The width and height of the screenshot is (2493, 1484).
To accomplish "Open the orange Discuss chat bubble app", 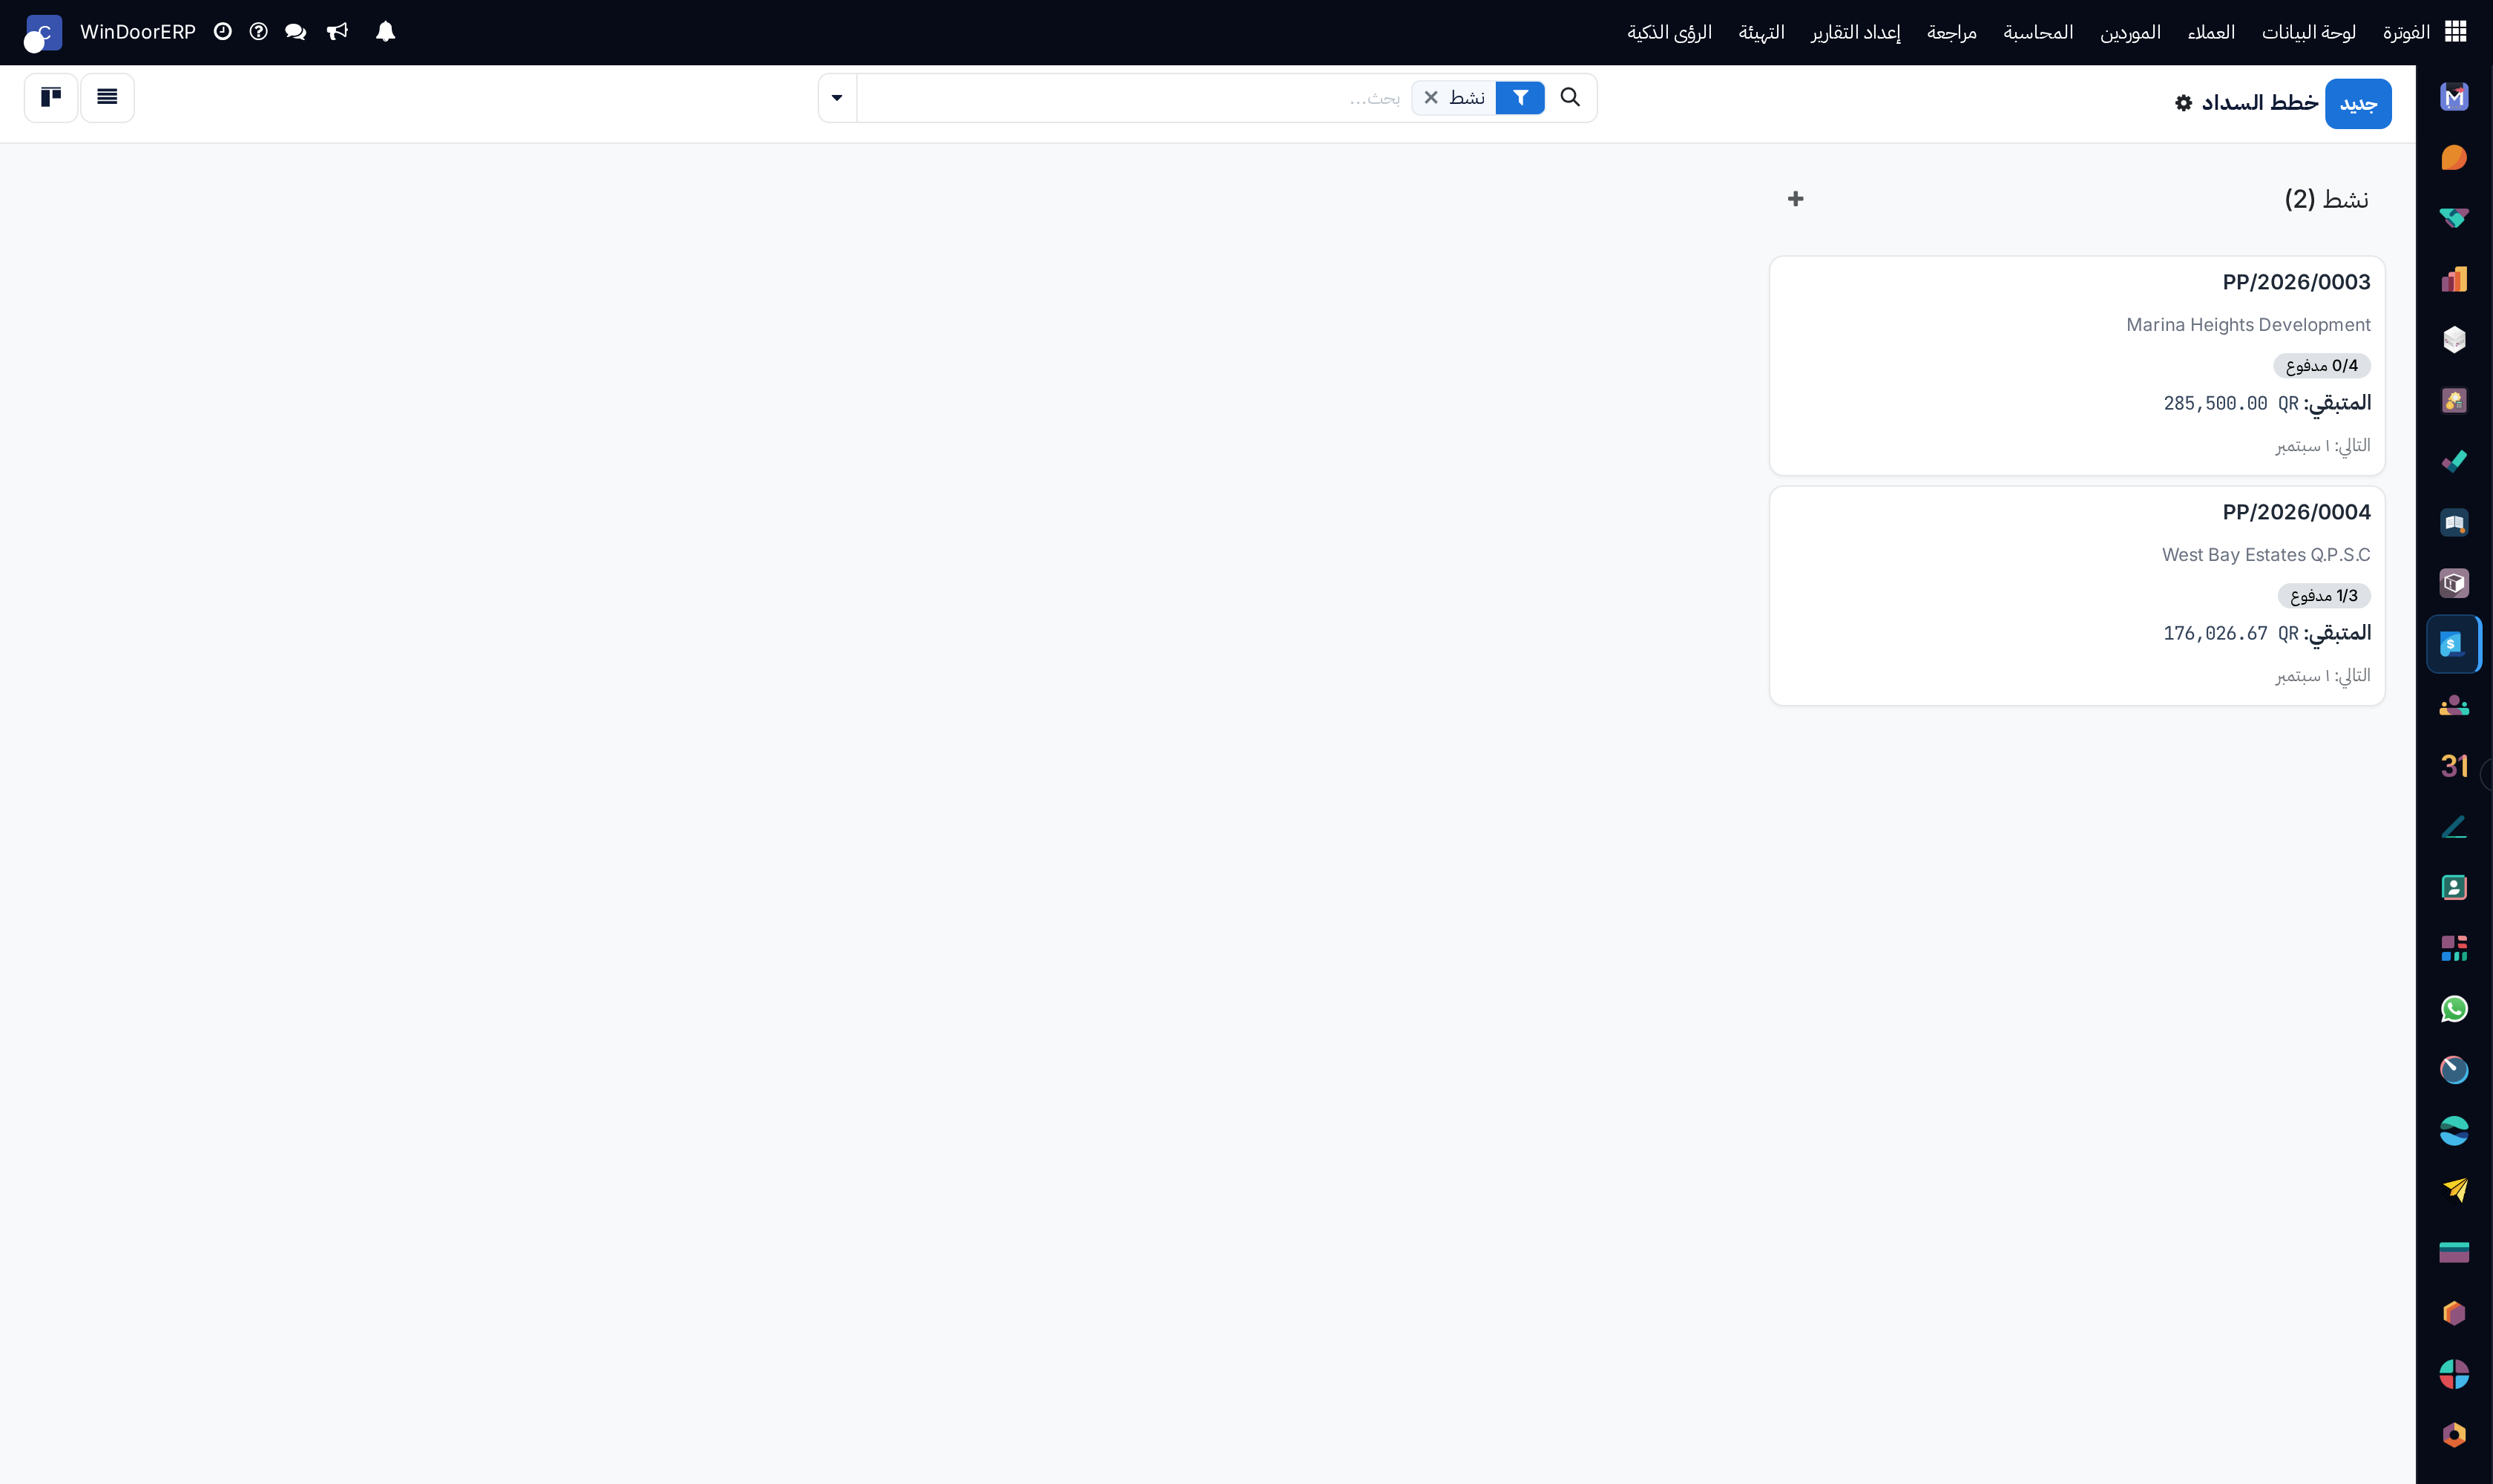I will coord(2454,158).
